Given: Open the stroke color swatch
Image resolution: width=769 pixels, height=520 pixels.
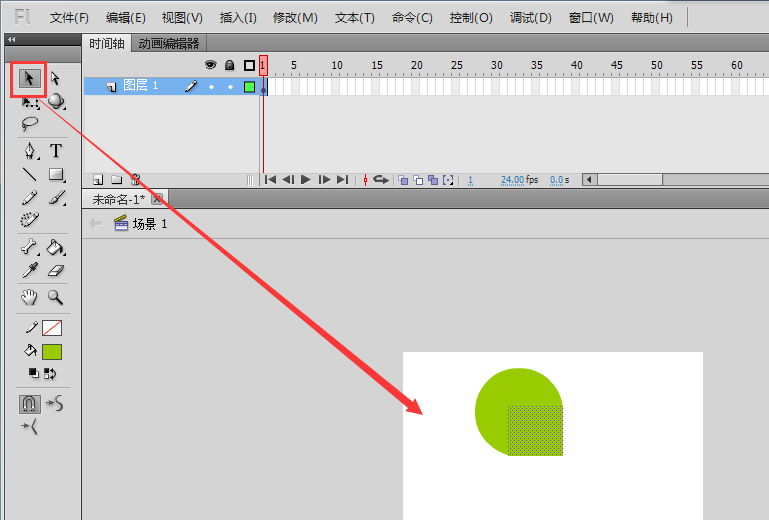Looking at the screenshot, I should point(52,328).
